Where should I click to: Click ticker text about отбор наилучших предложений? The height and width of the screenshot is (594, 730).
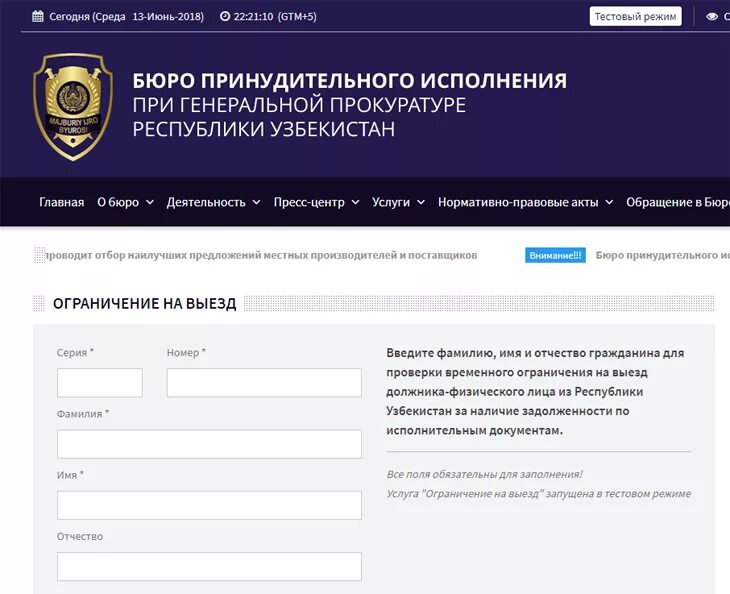click(x=261, y=255)
